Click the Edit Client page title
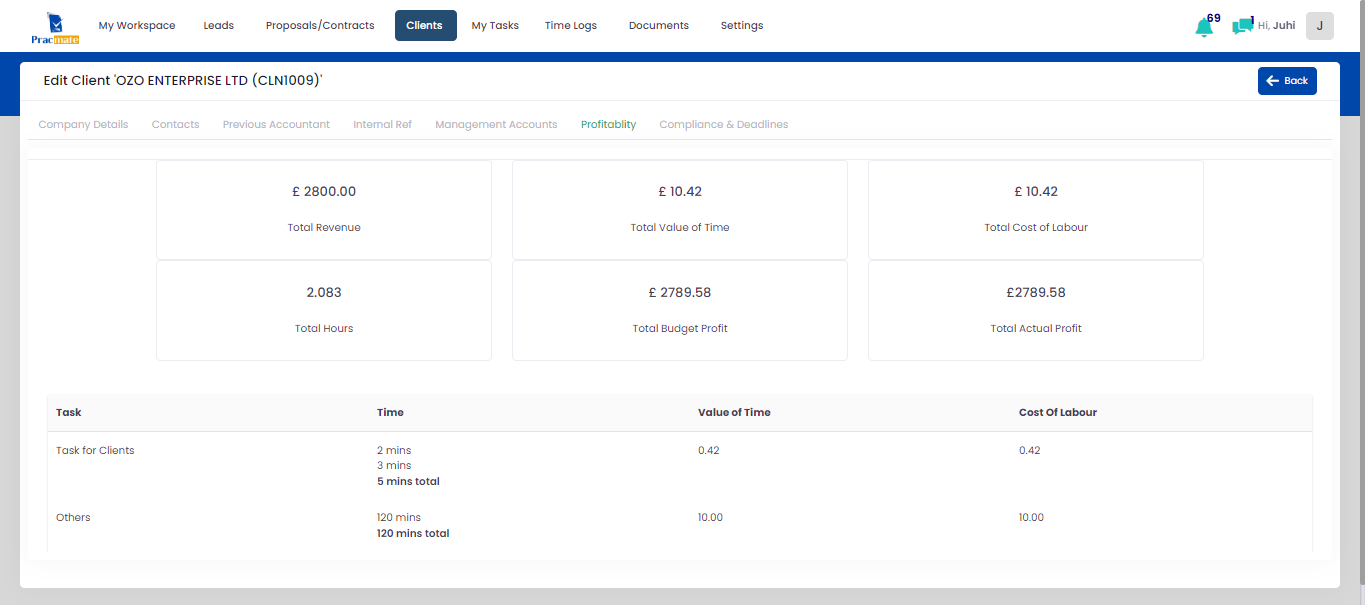1365x605 pixels. pos(183,81)
